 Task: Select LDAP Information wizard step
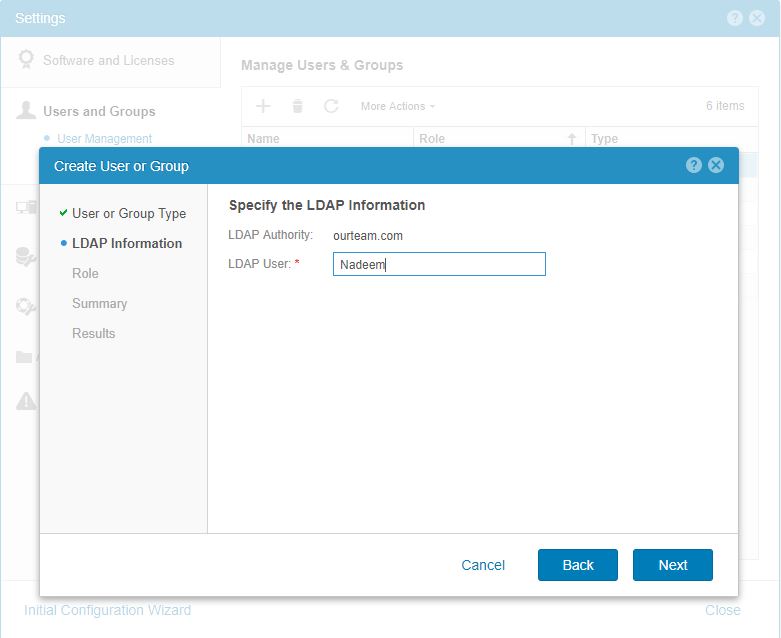(x=126, y=243)
